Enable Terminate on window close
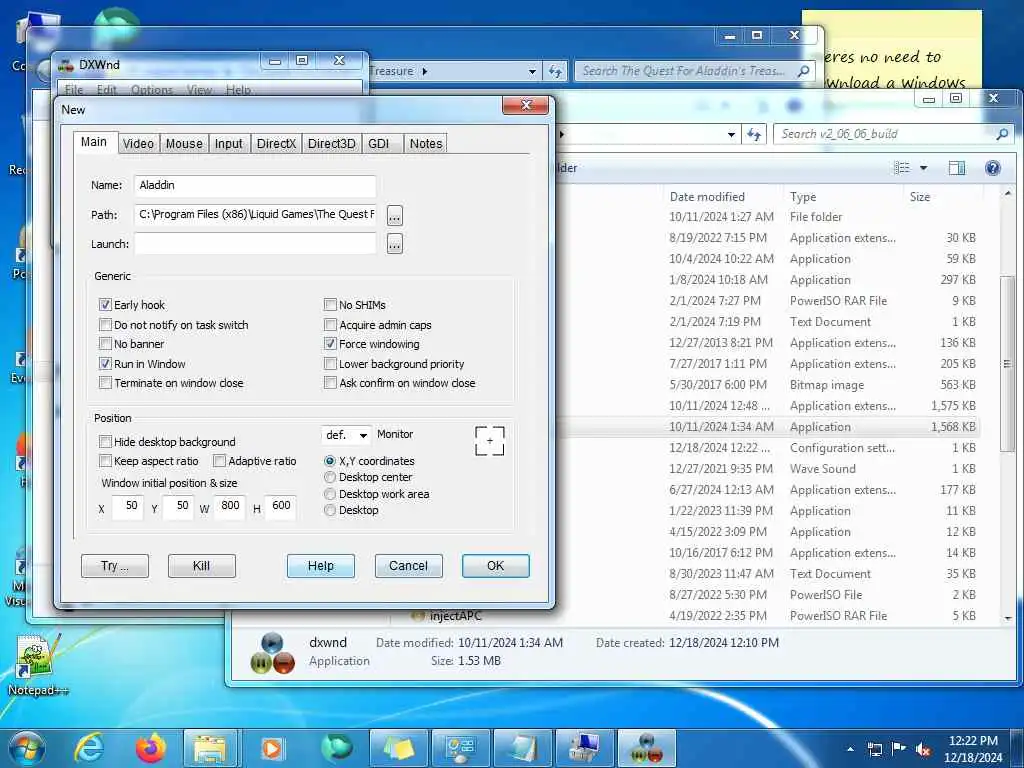Screen dimensions: 1024x768 pyautogui.click(x=105, y=383)
